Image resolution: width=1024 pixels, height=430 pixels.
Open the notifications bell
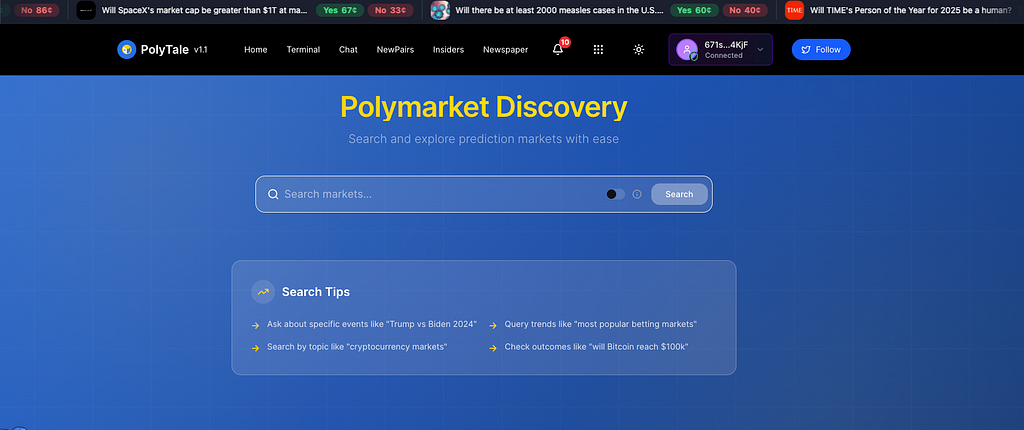pos(558,50)
